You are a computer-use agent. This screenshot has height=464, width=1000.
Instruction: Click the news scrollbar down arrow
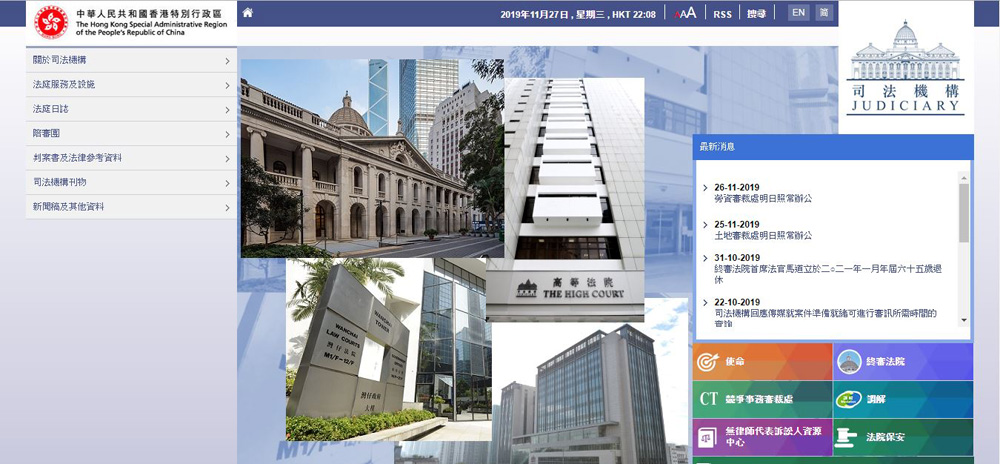coord(964,320)
